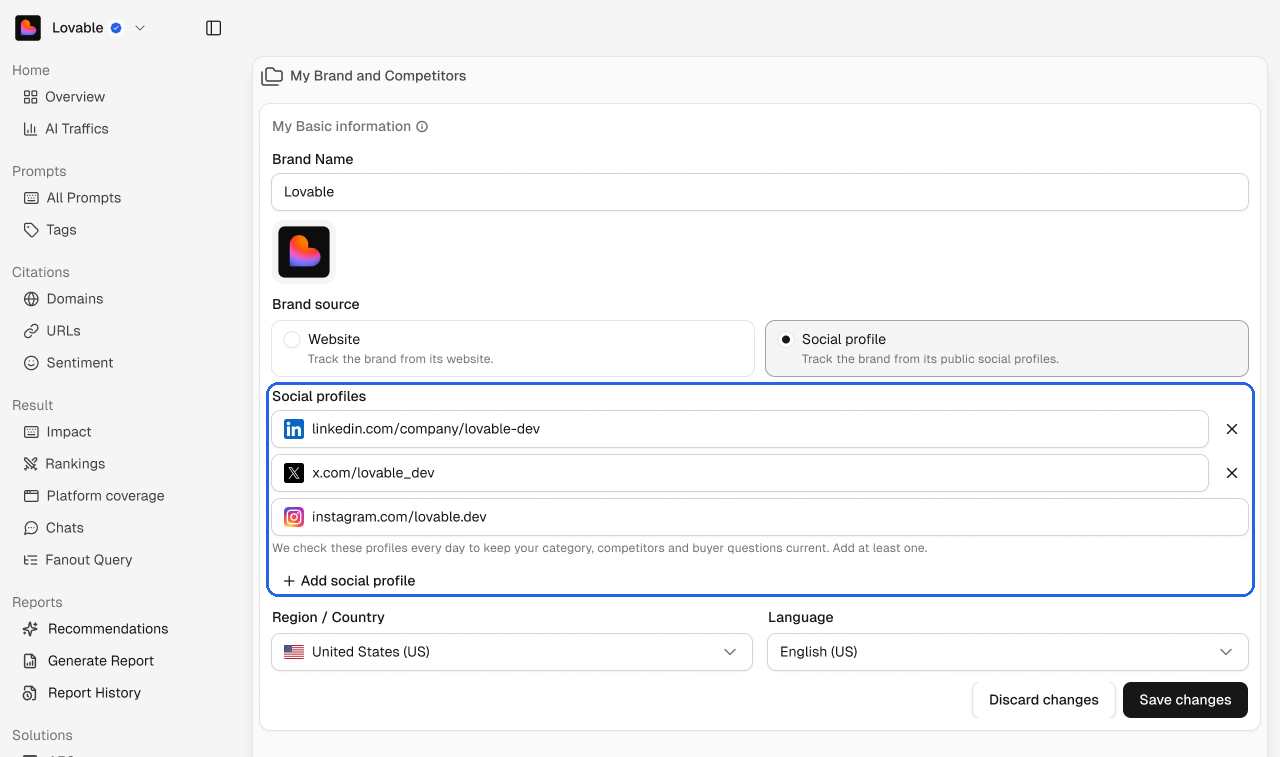Edit the instagram.com/lovable.dev profile field

coord(760,517)
